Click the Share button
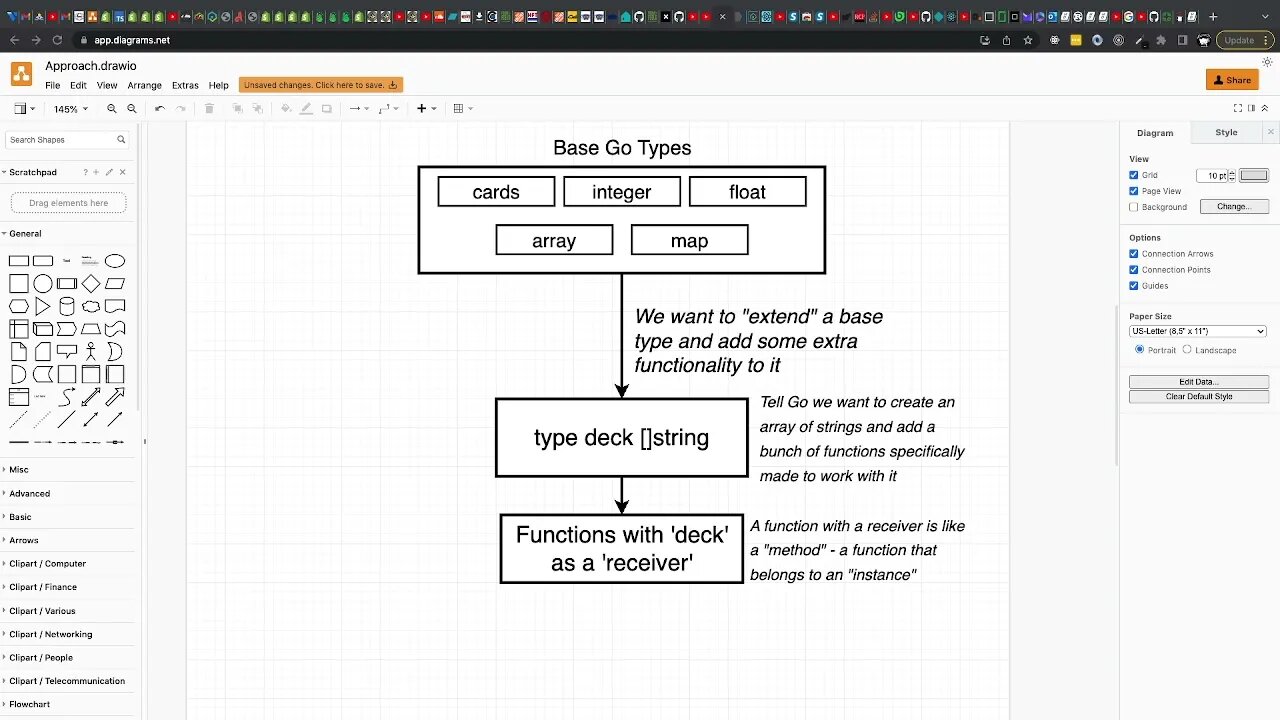 point(1232,80)
